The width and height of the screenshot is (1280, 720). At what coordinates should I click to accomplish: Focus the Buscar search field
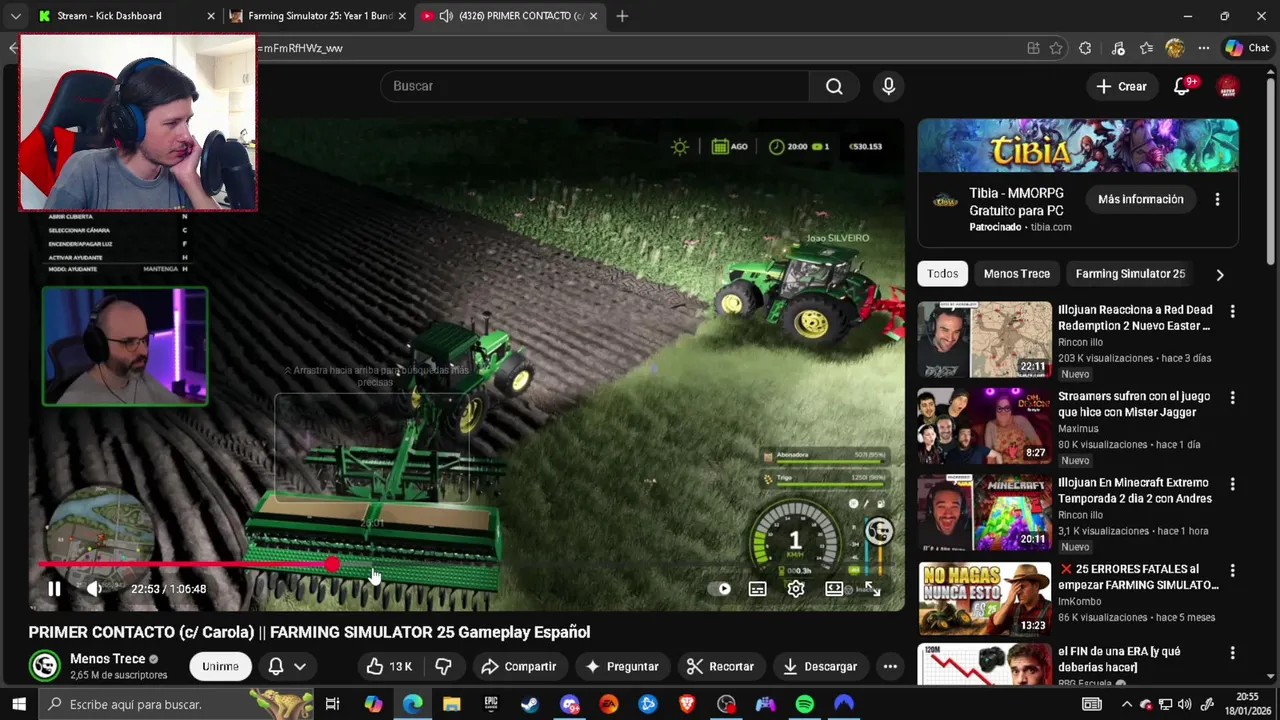(594, 86)
